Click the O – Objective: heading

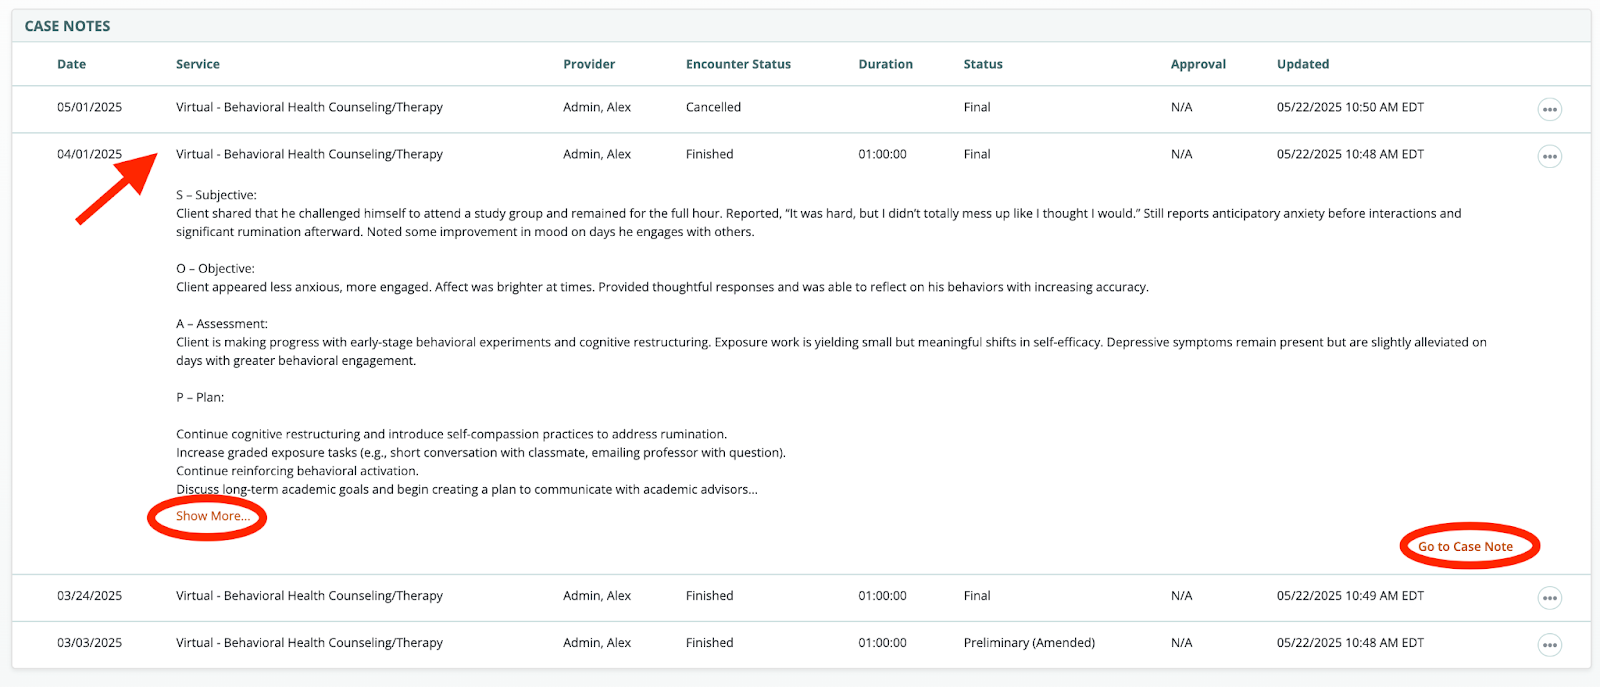(215, 269)
